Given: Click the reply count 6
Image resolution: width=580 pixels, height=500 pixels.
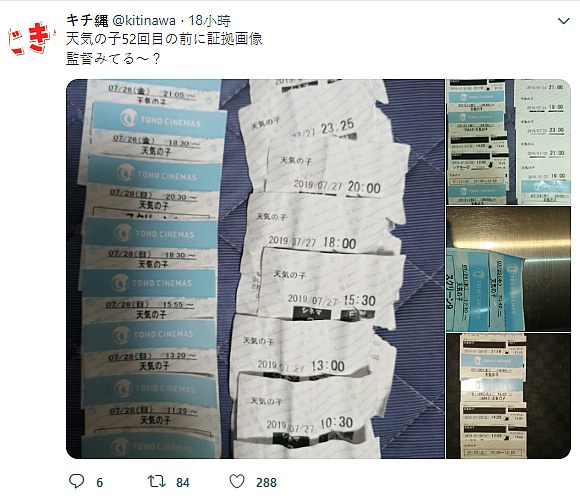Looking at the screenshot, I should pyautogui.click(x=100, y=483).
